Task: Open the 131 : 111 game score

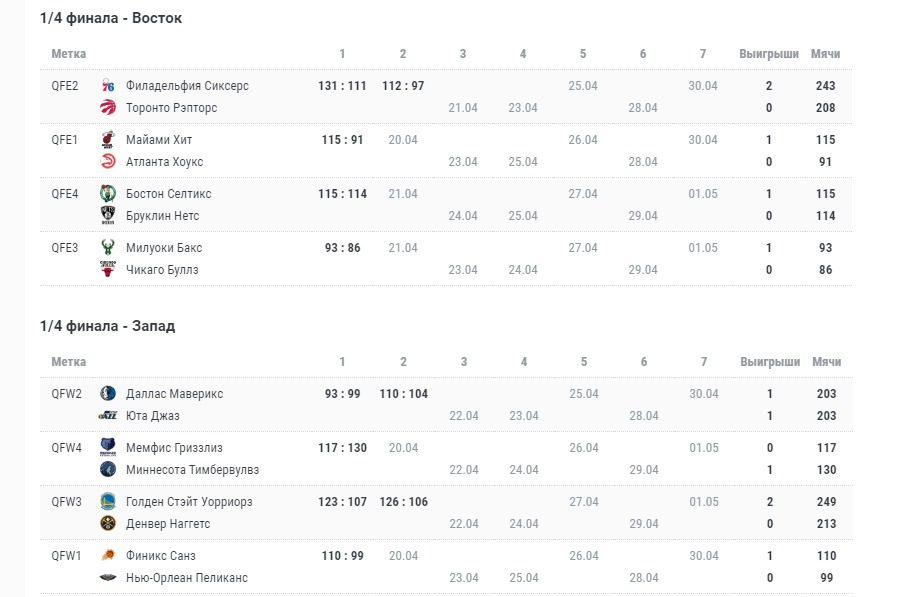Action: (342, 86)
